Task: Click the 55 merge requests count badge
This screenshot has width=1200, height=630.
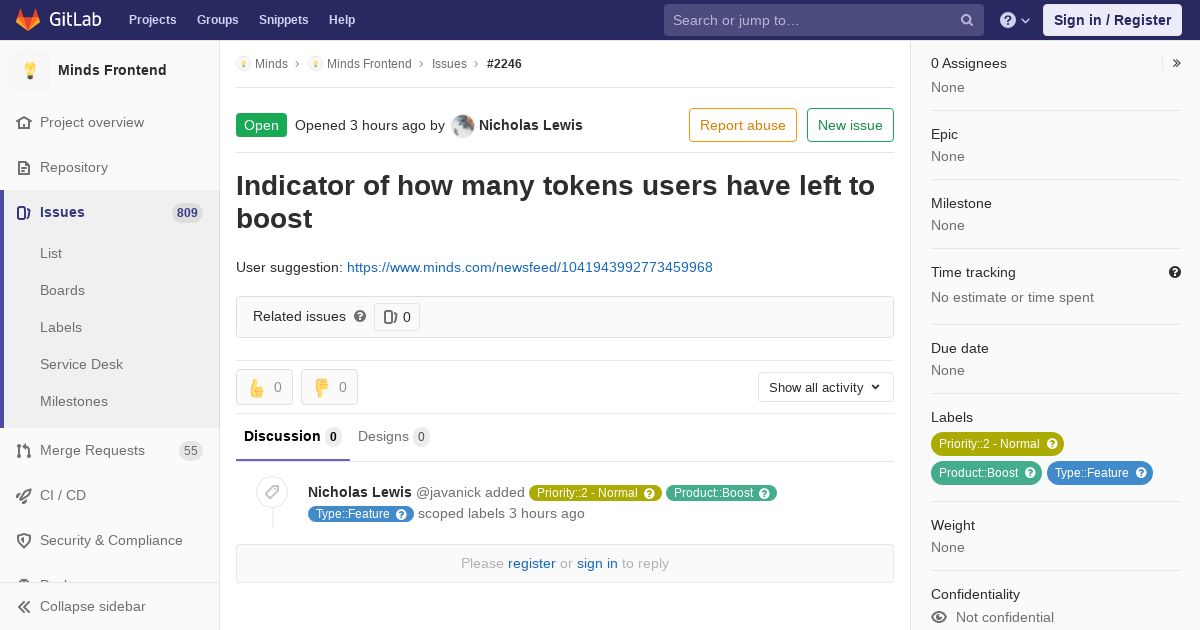Action: [x=190, y=451]
